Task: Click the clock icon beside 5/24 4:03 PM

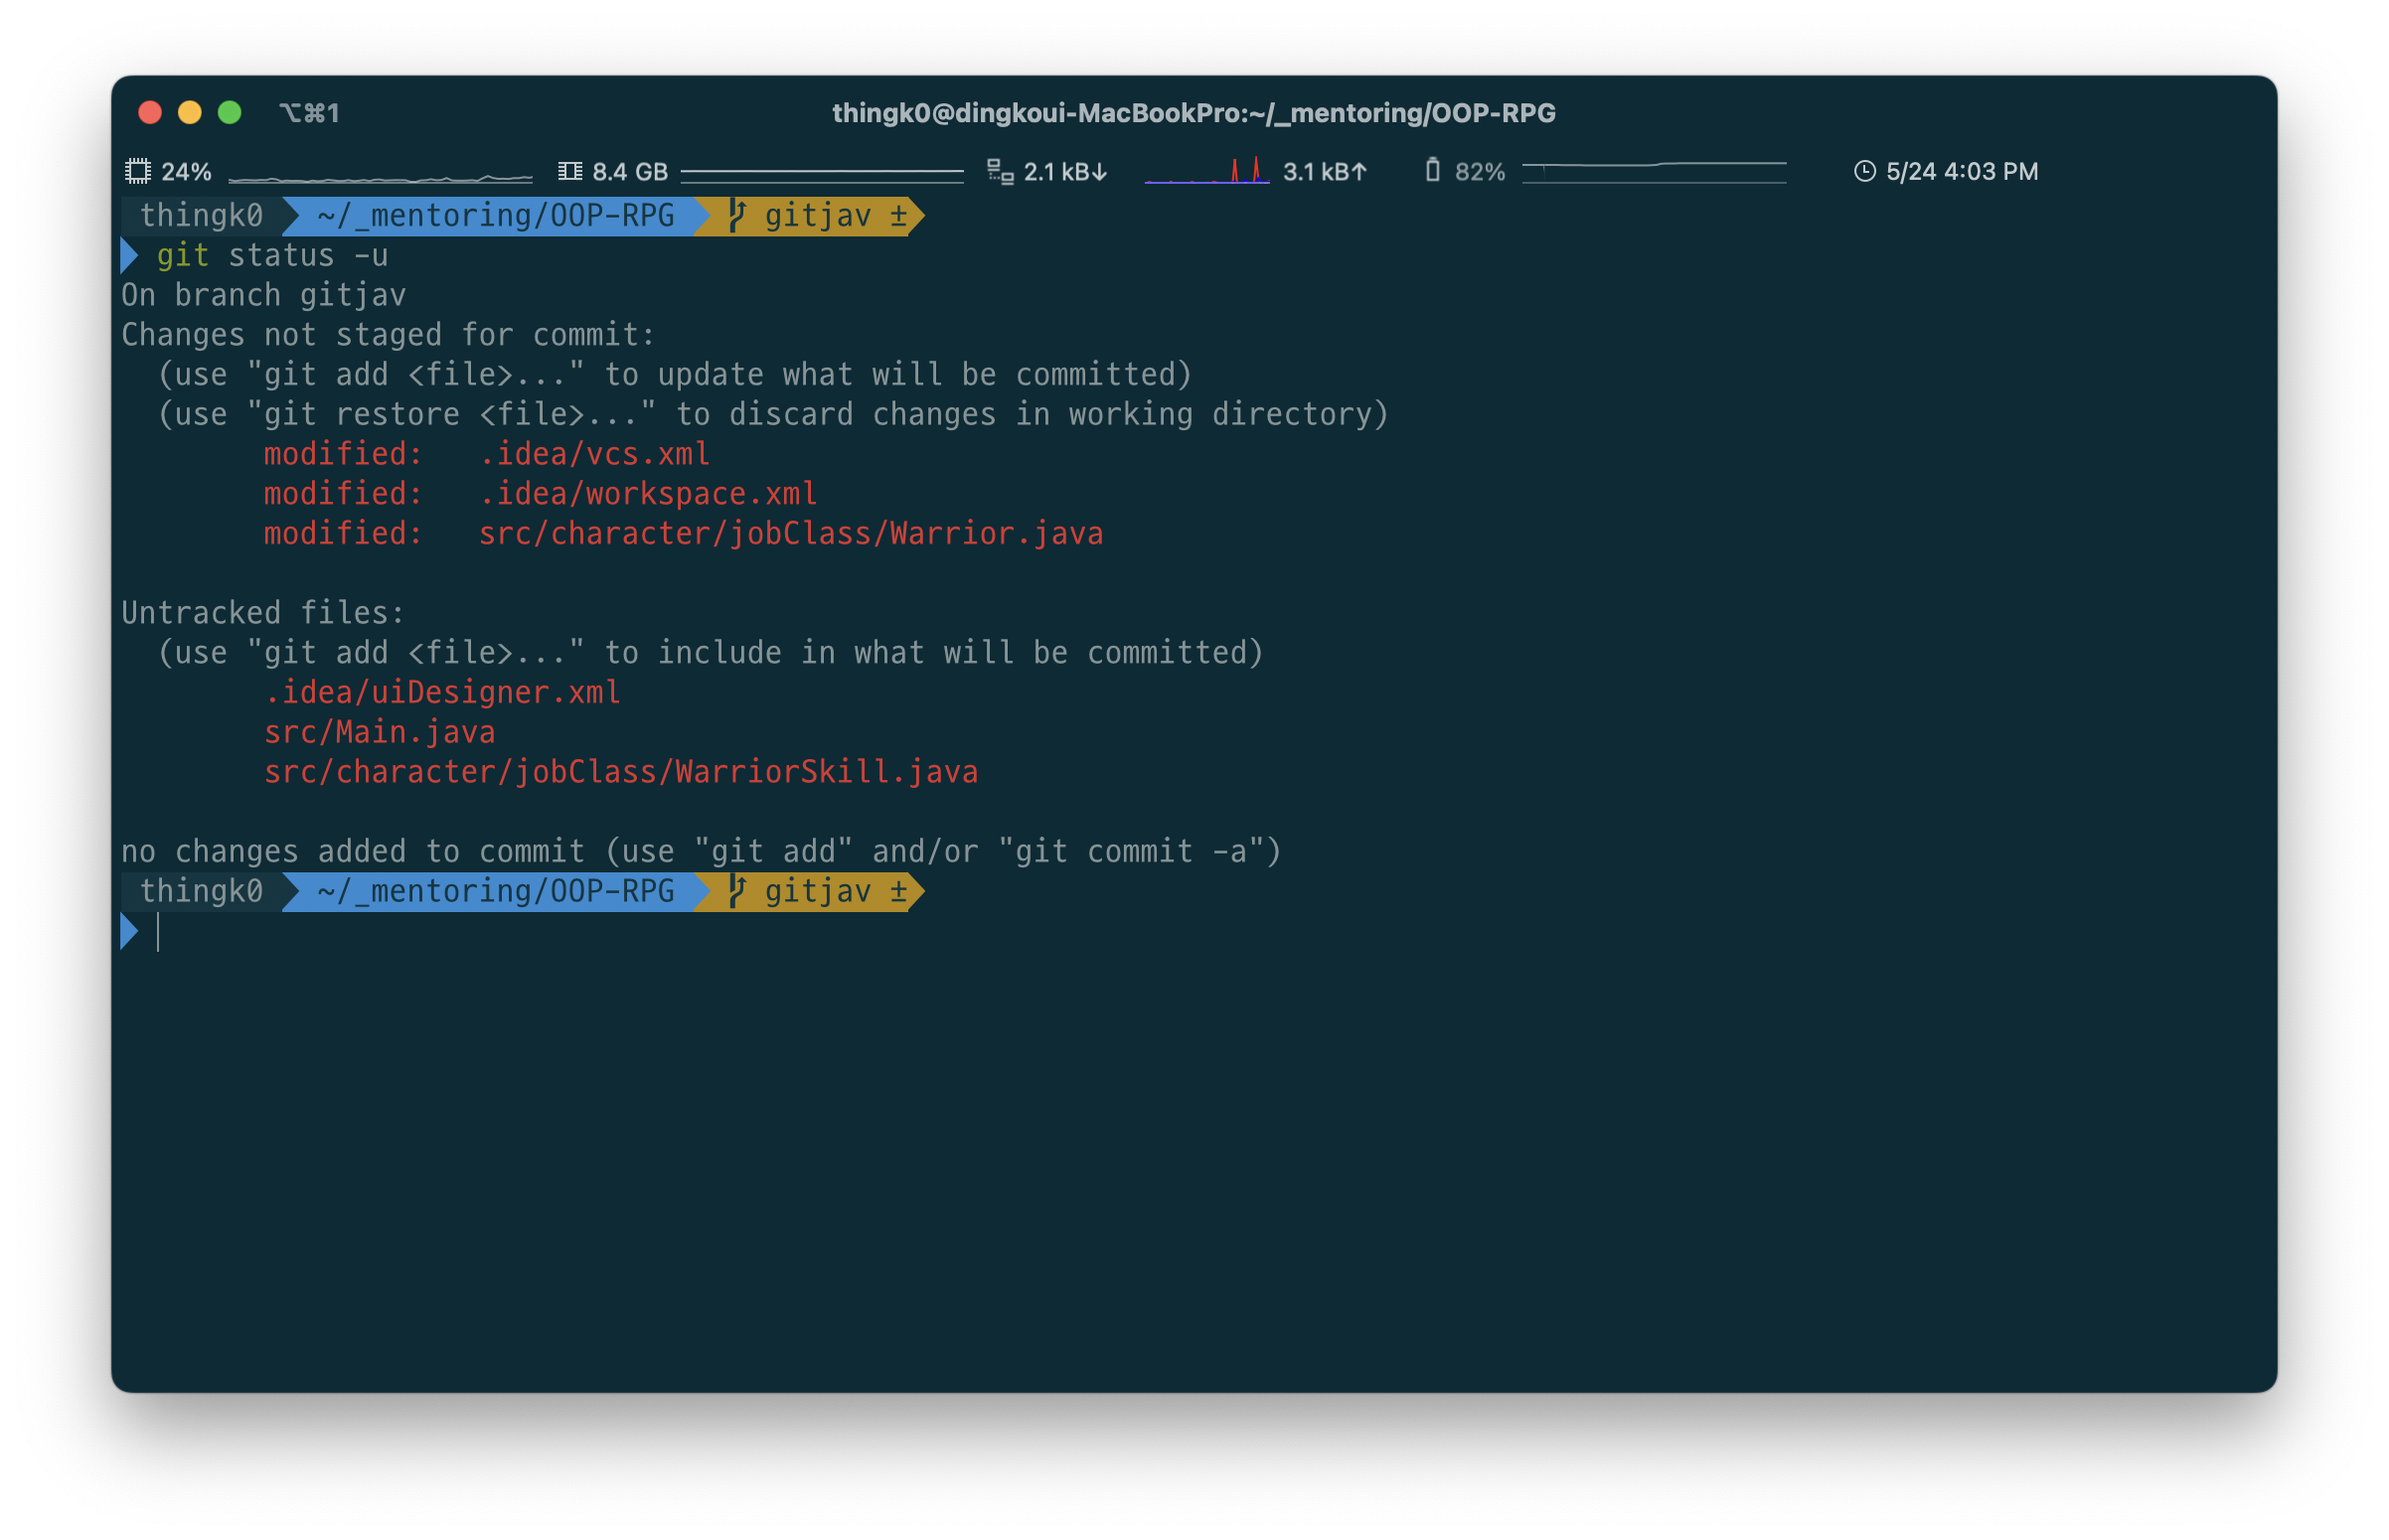Action: (1864, 171)
